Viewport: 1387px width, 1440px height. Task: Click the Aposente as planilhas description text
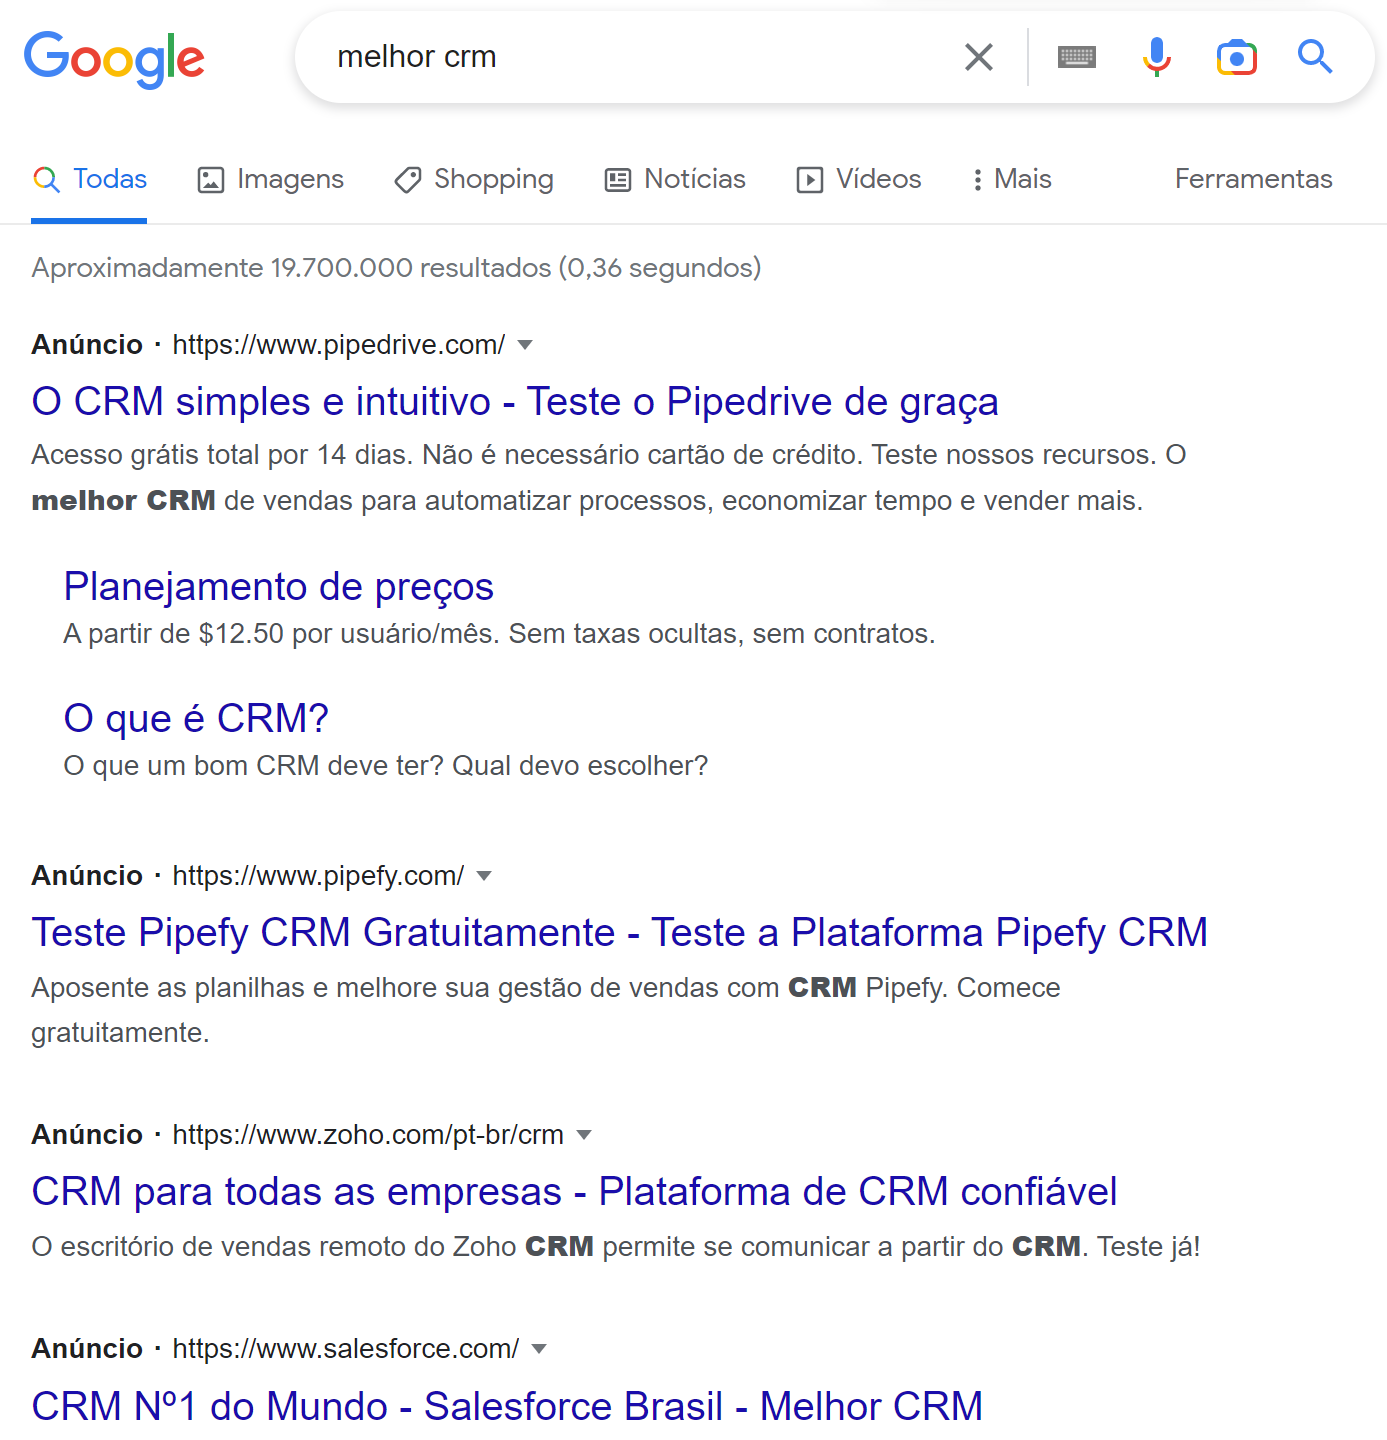pos(546,1010)
